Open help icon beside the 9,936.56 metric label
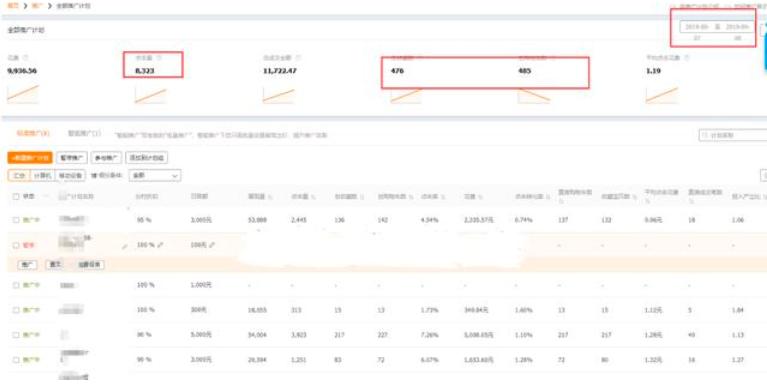The width and height of the screenshot is (767, 385). point(26,58)
